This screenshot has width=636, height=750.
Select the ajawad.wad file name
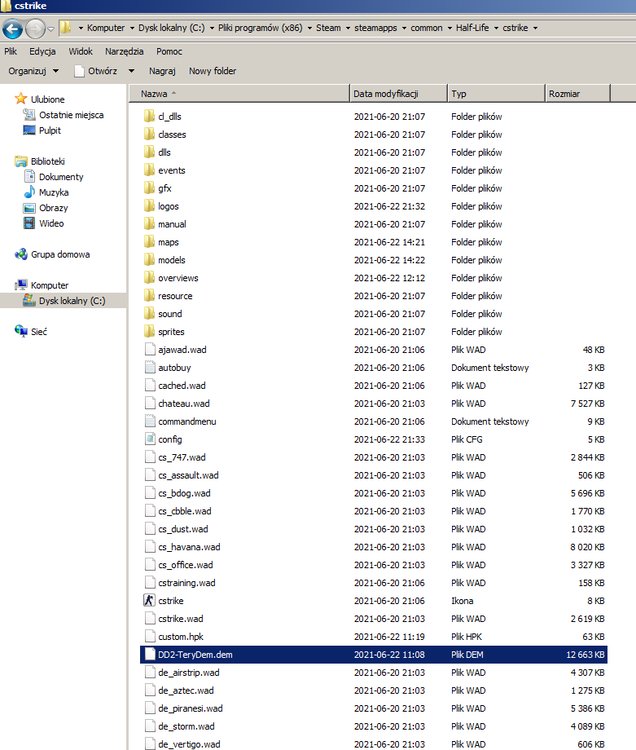(x=182, y=350)
